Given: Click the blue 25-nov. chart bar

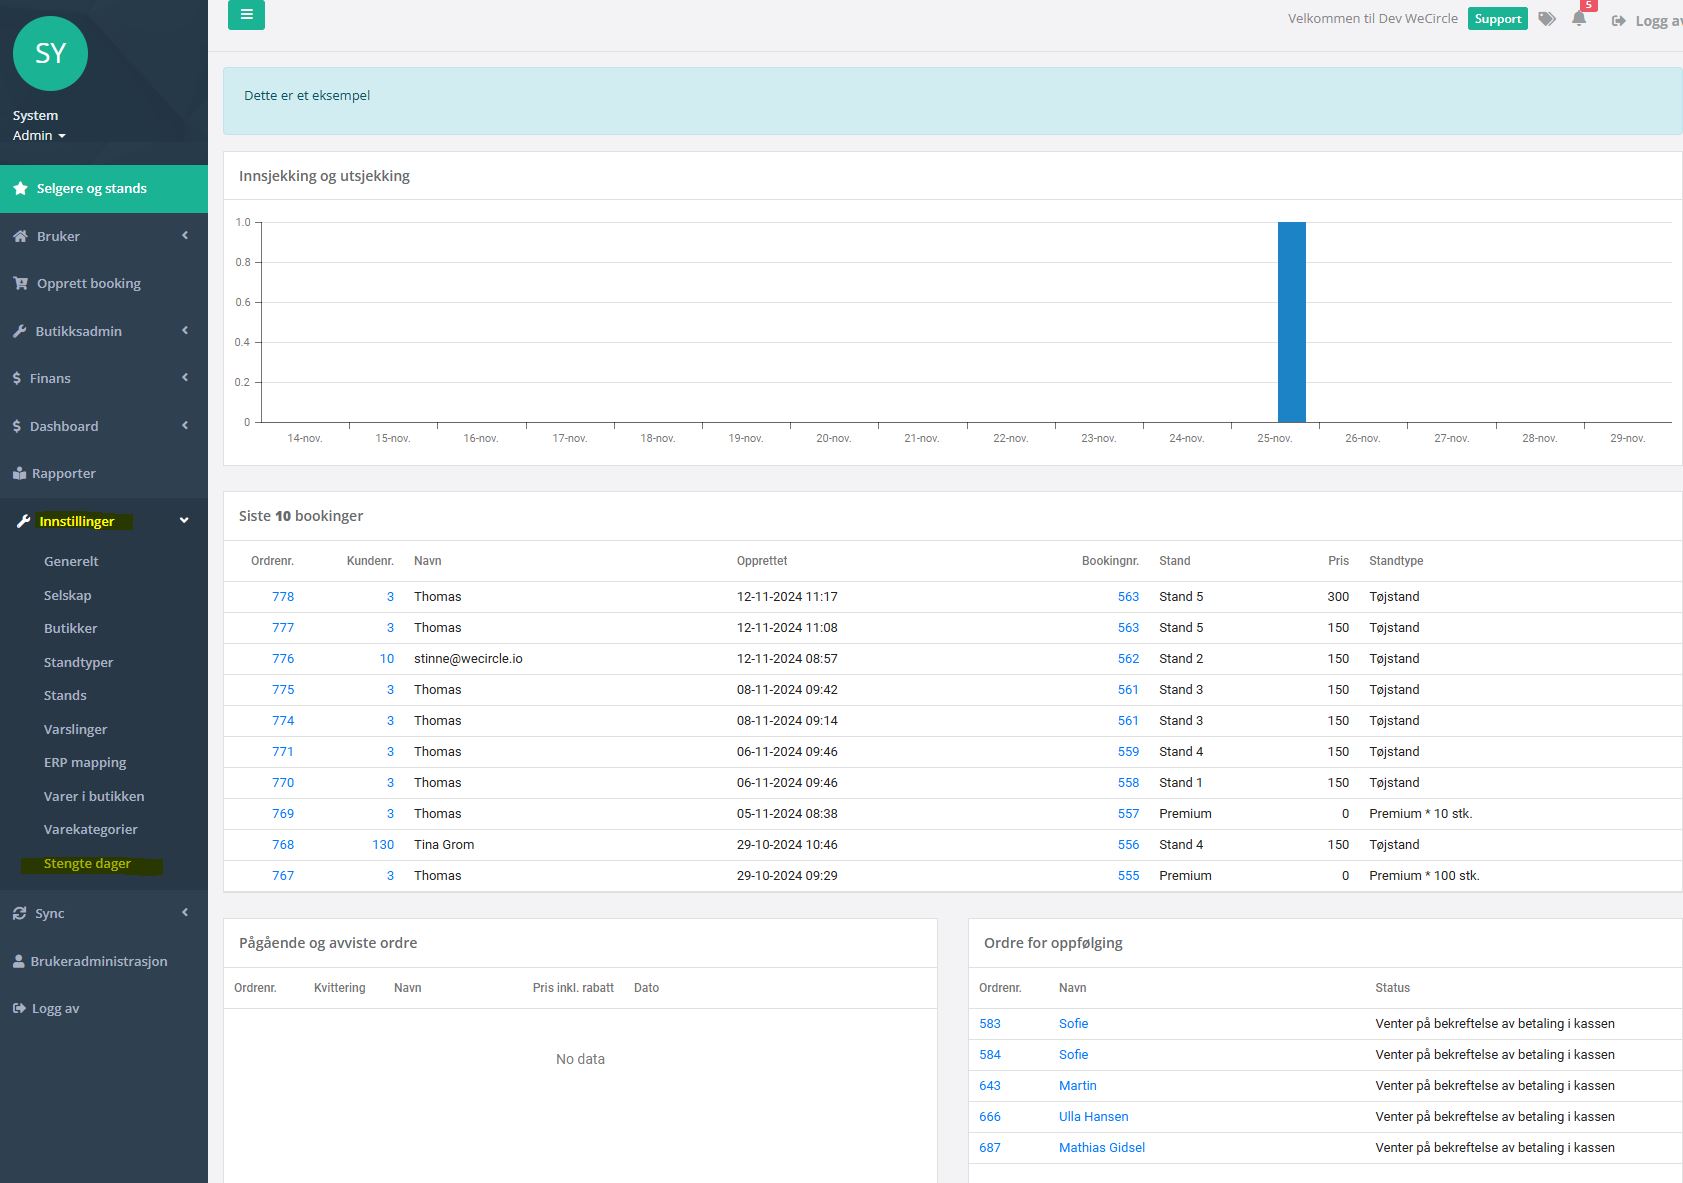Looking at the screenshot, I should click(x=1291, y=322).
